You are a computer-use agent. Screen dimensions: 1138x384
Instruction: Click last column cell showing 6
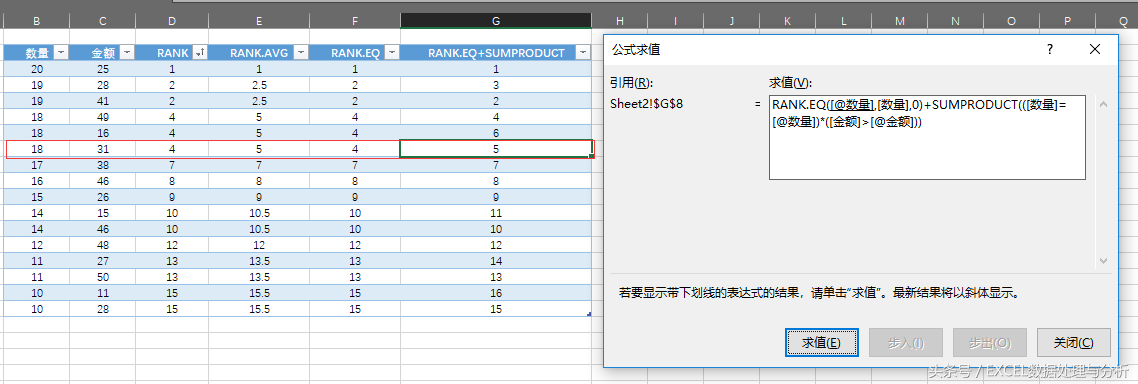point(496,133)
